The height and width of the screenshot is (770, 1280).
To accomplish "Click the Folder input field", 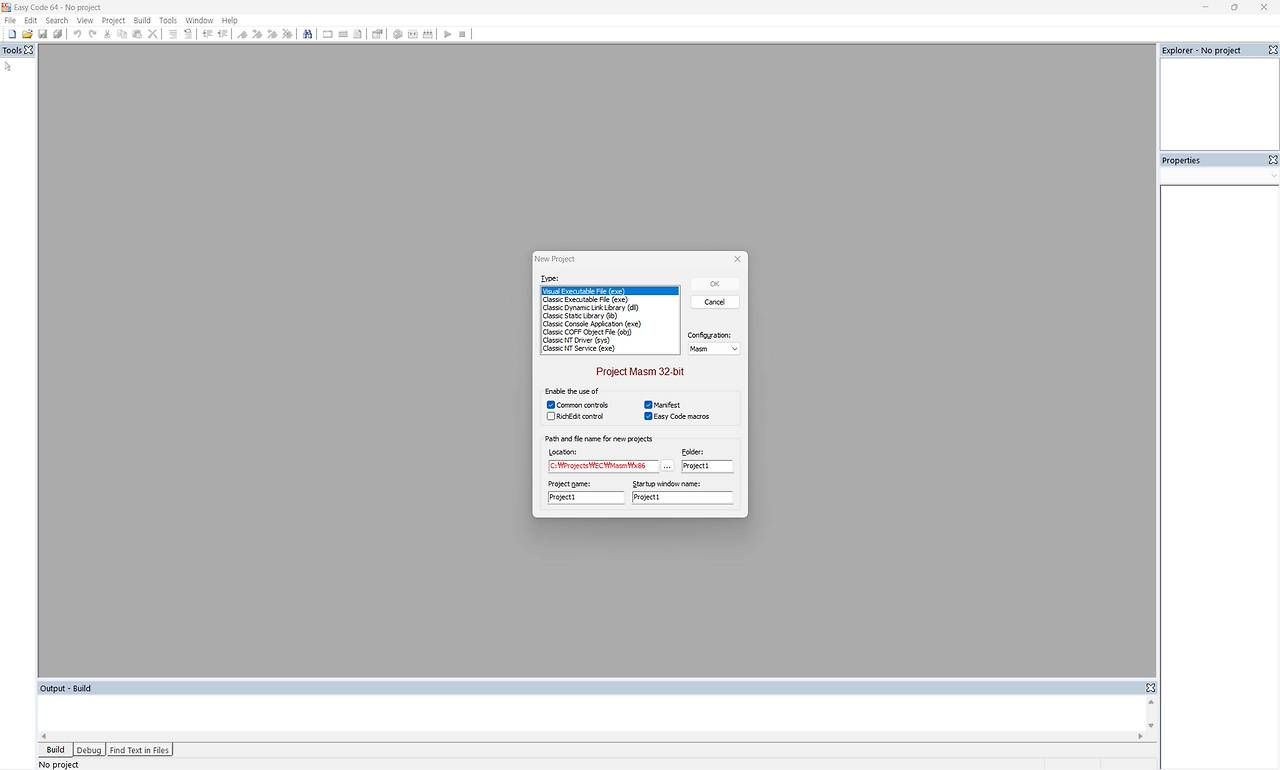I will coord(707,466).
